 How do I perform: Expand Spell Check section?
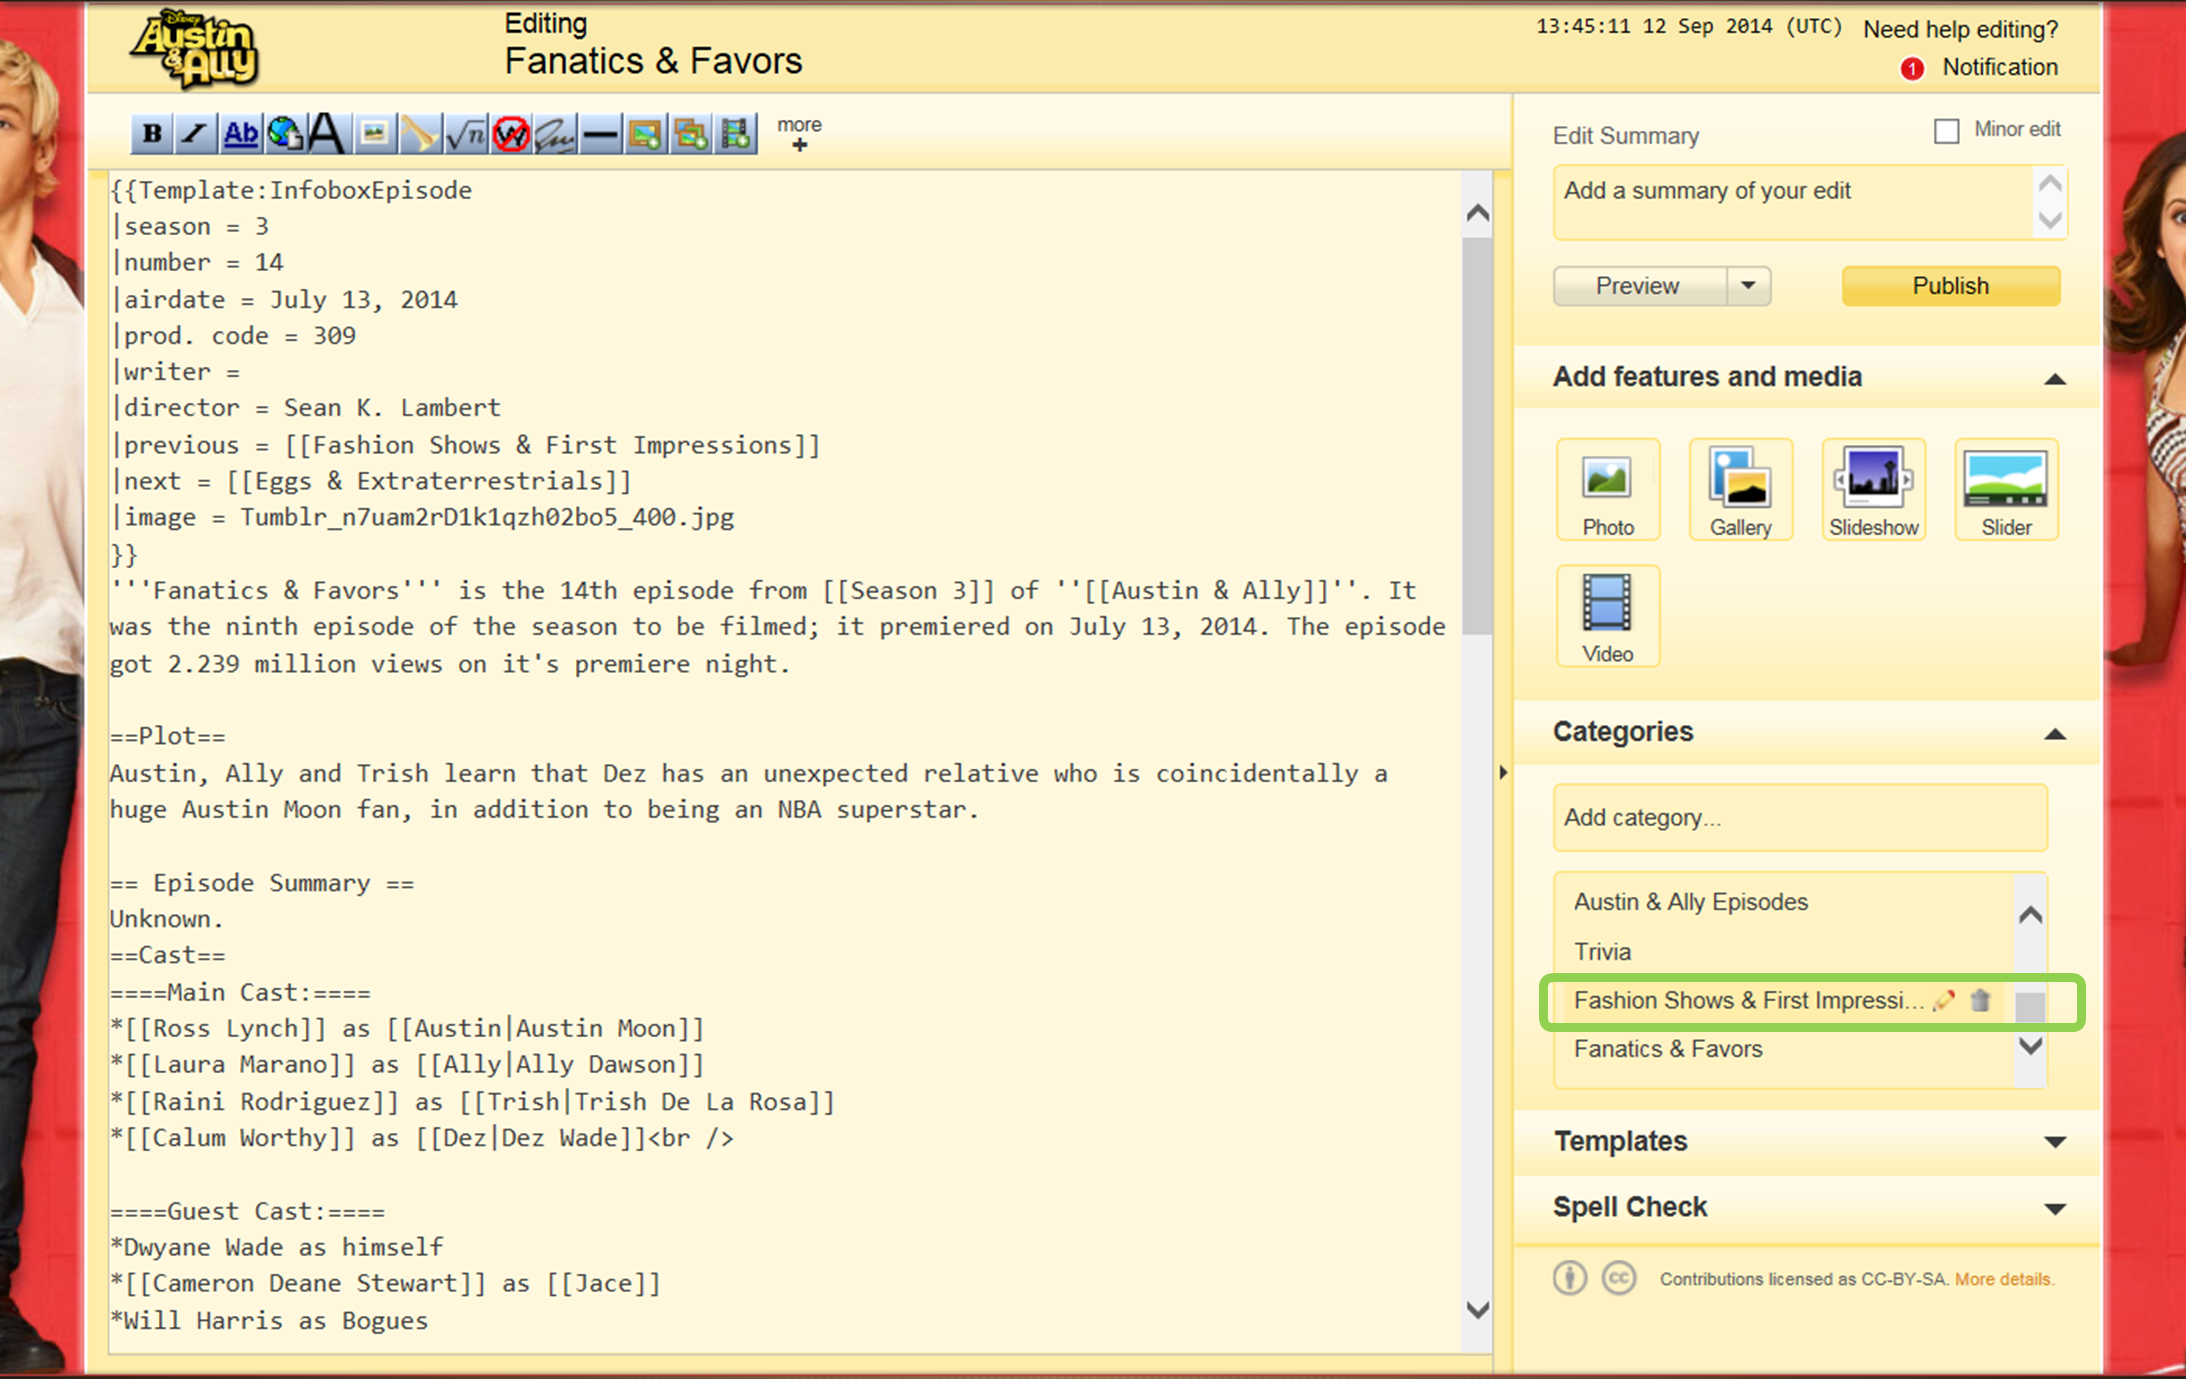tap(2055, 1208)
